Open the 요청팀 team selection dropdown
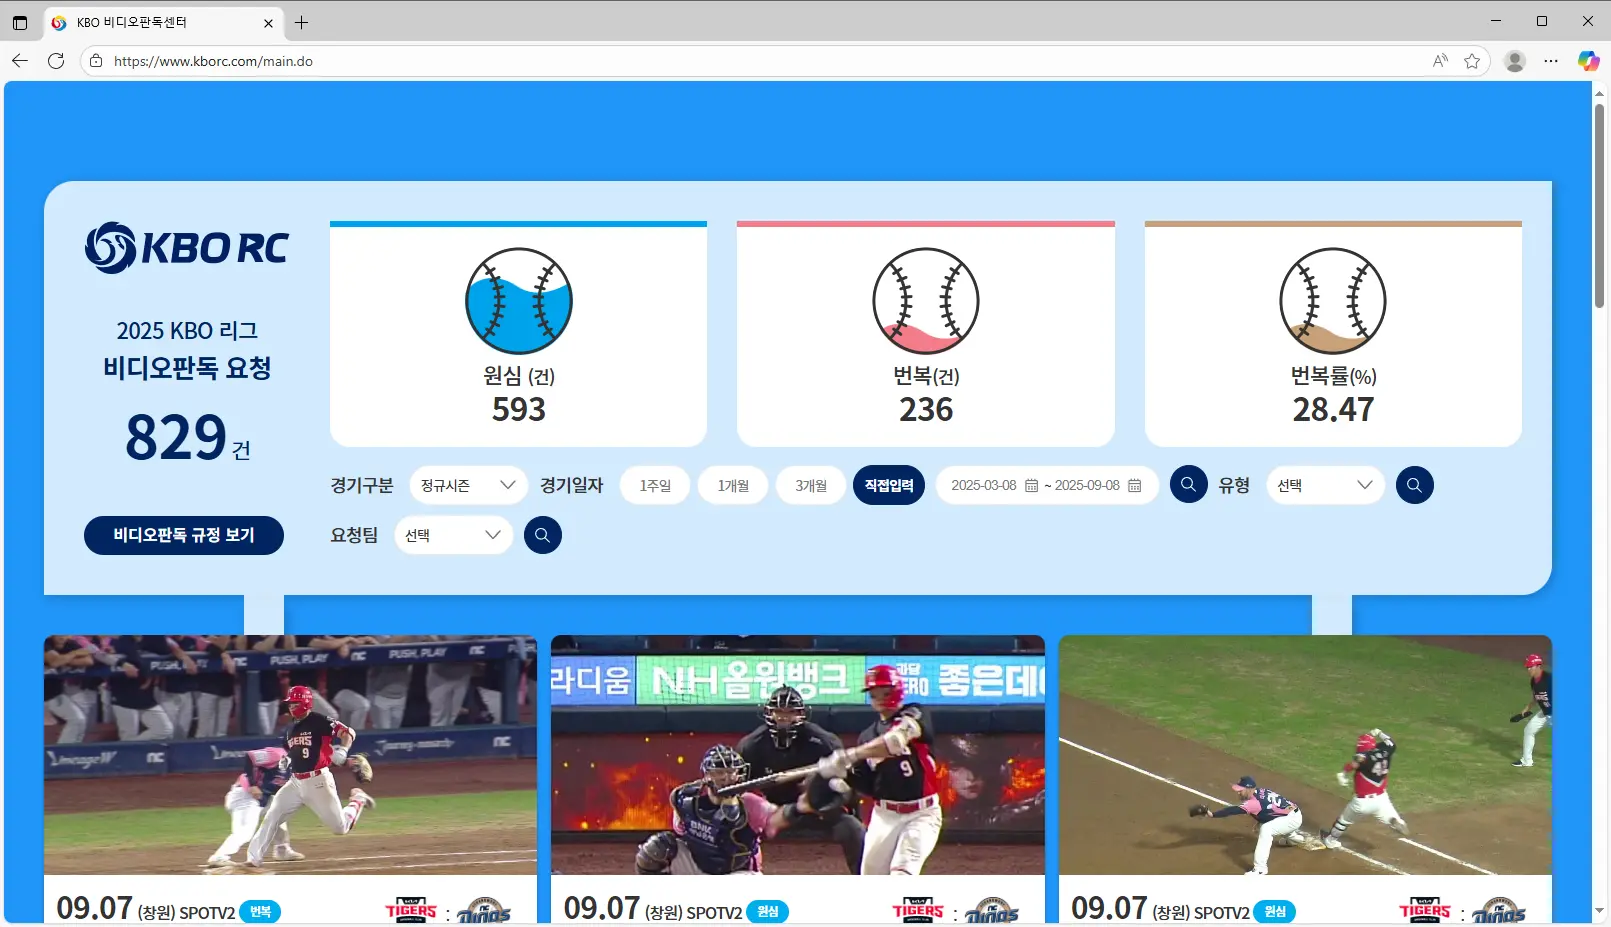This screenshot has width=1611, height=927. tap(453, 535)
